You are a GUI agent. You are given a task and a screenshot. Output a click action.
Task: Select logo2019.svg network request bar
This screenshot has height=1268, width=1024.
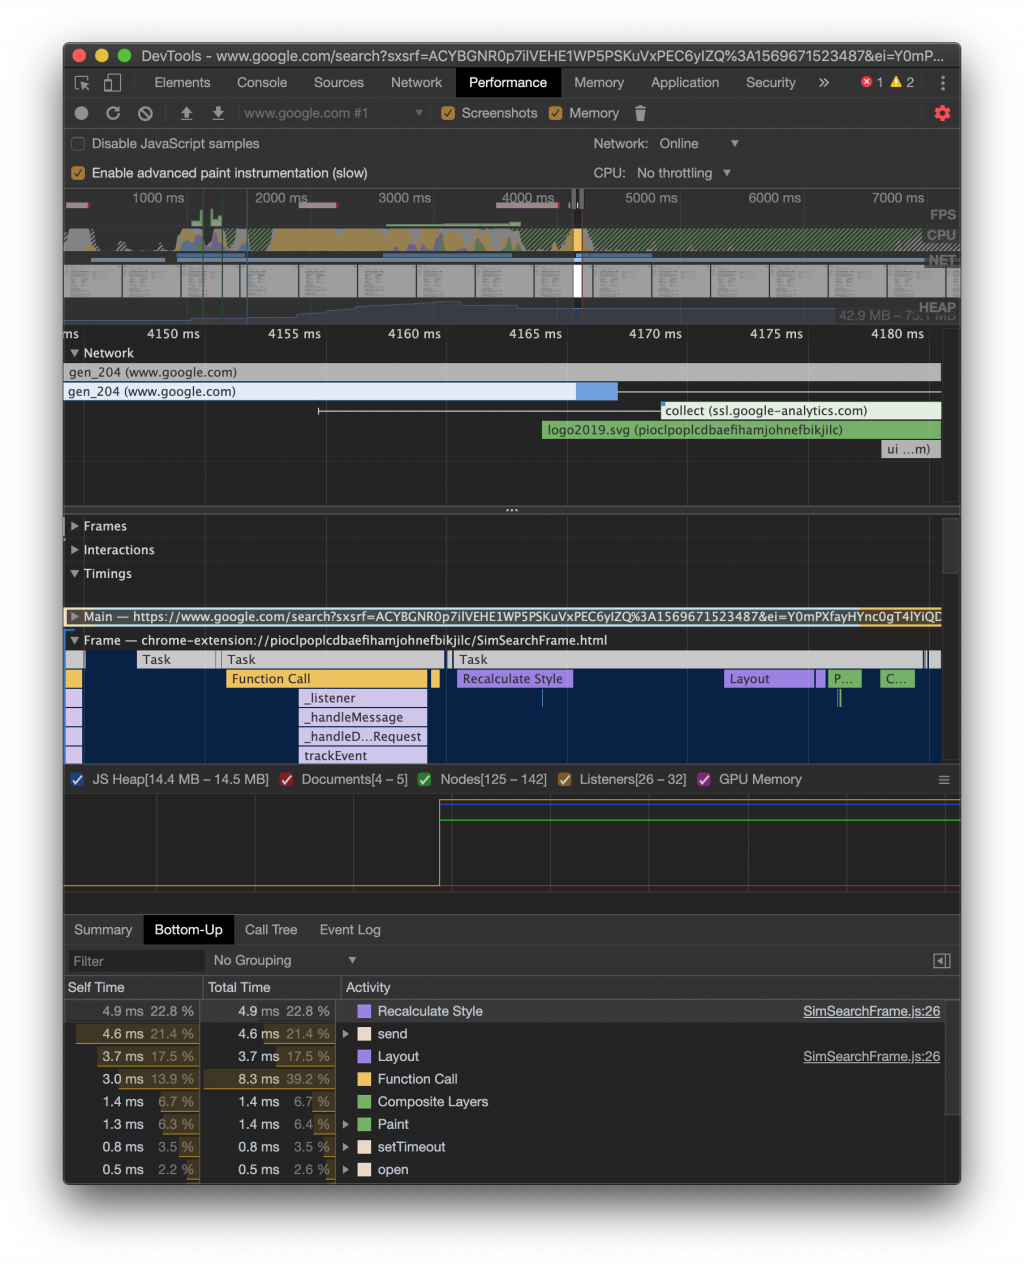pos(741,431)
